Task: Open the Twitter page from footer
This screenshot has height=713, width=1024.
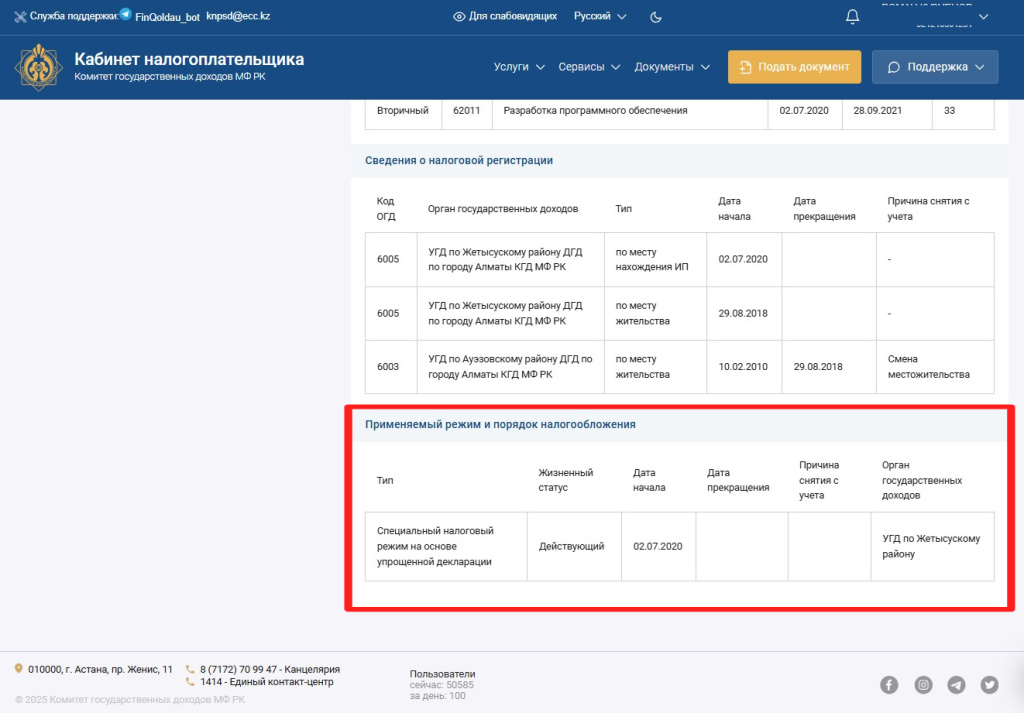Action: 990,685
